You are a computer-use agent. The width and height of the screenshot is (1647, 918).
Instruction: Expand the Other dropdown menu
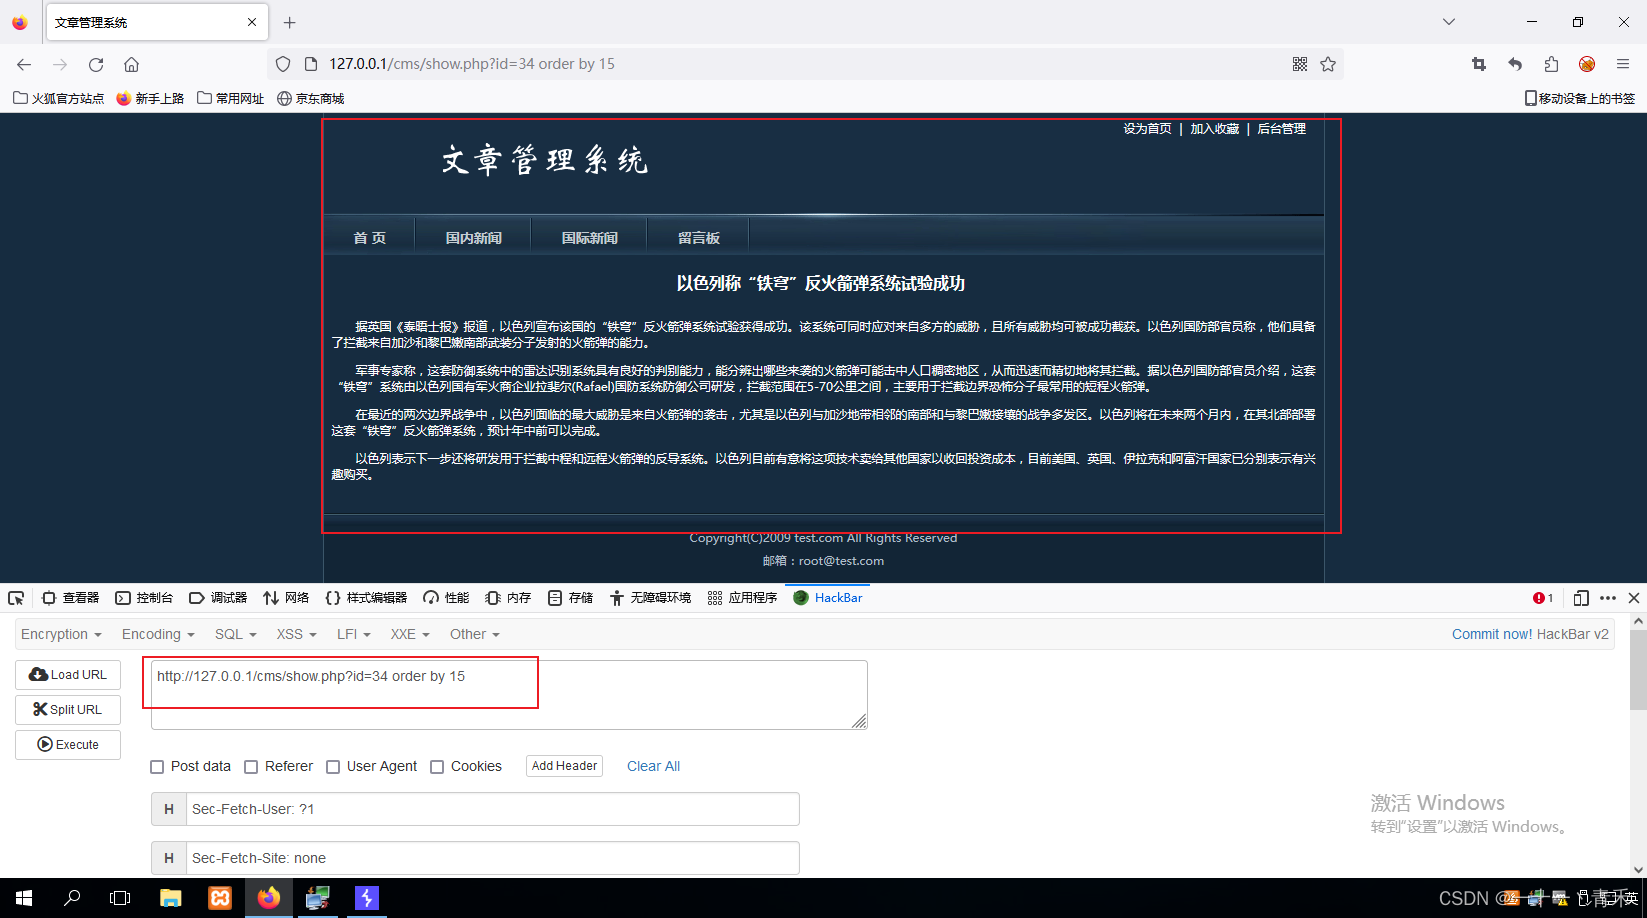click(x=474, y=634)
